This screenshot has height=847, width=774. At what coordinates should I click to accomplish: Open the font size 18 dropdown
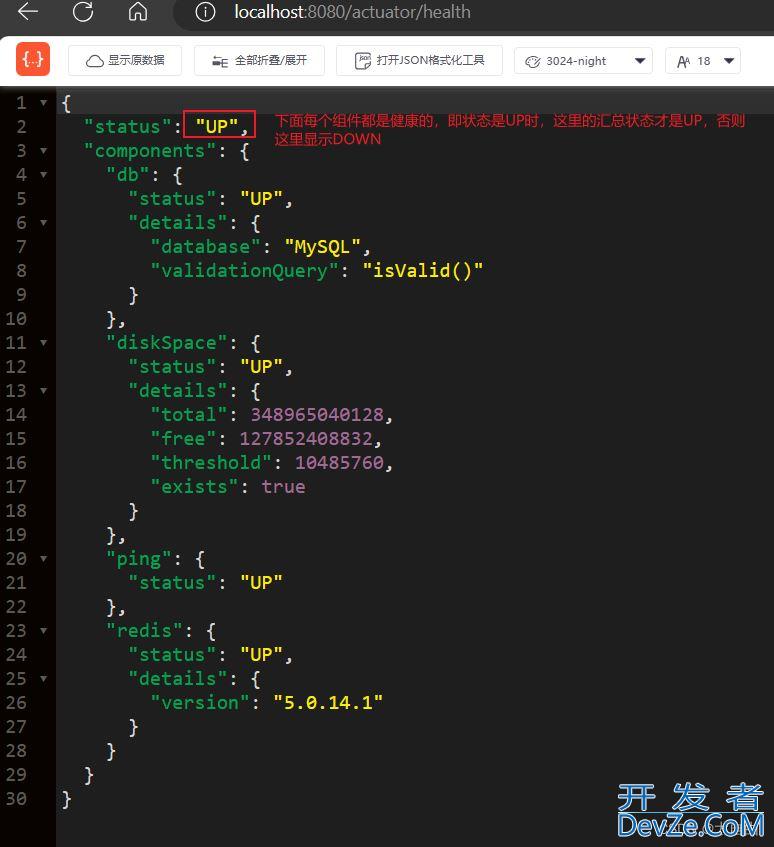(x=703, y=60)
